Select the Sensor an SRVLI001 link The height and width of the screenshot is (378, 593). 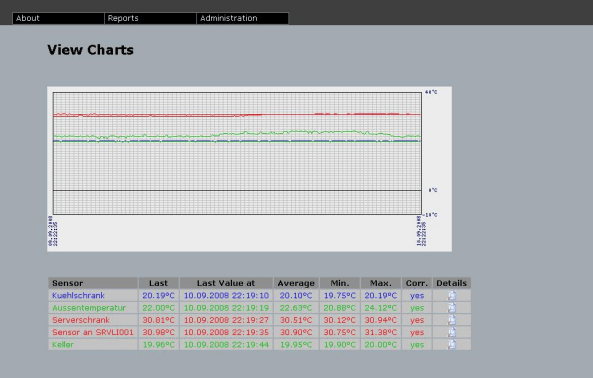point(93,332)
